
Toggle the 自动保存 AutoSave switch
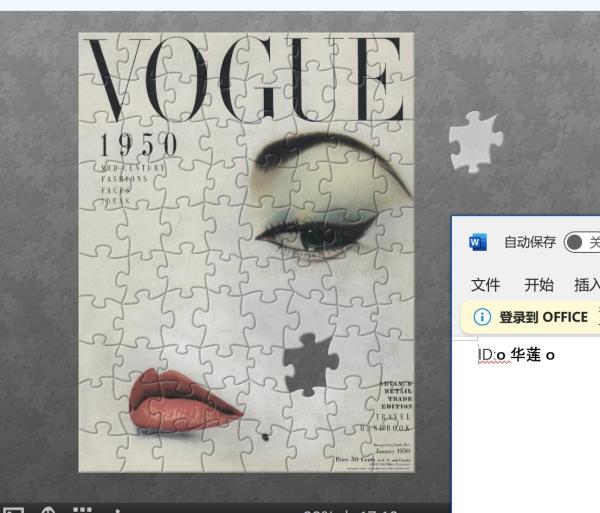pos(582,242)
